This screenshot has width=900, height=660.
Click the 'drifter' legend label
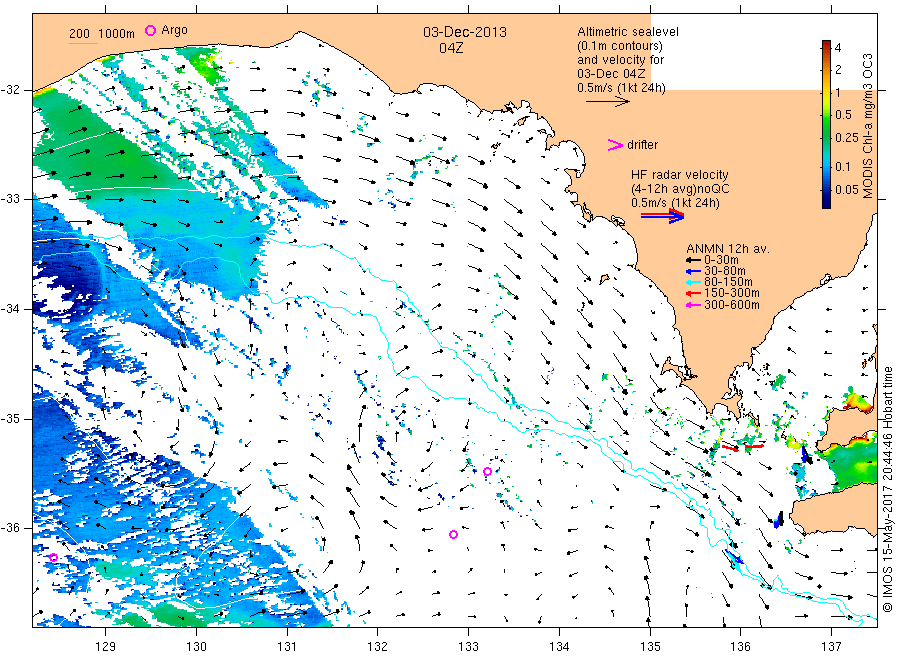pyautogui.click(x=642, y=145)
